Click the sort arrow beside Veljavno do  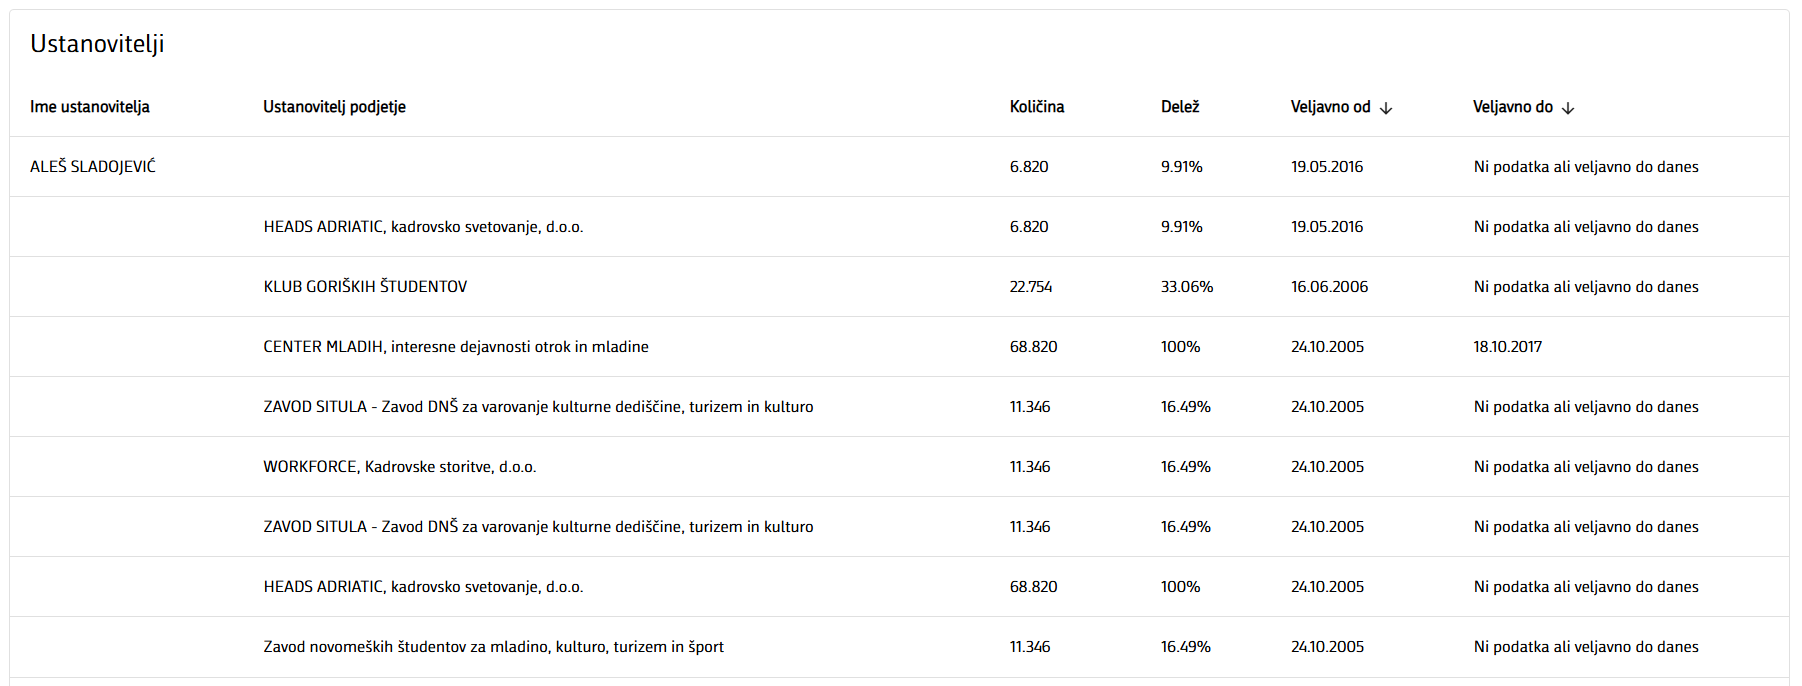pos(1568,108)
